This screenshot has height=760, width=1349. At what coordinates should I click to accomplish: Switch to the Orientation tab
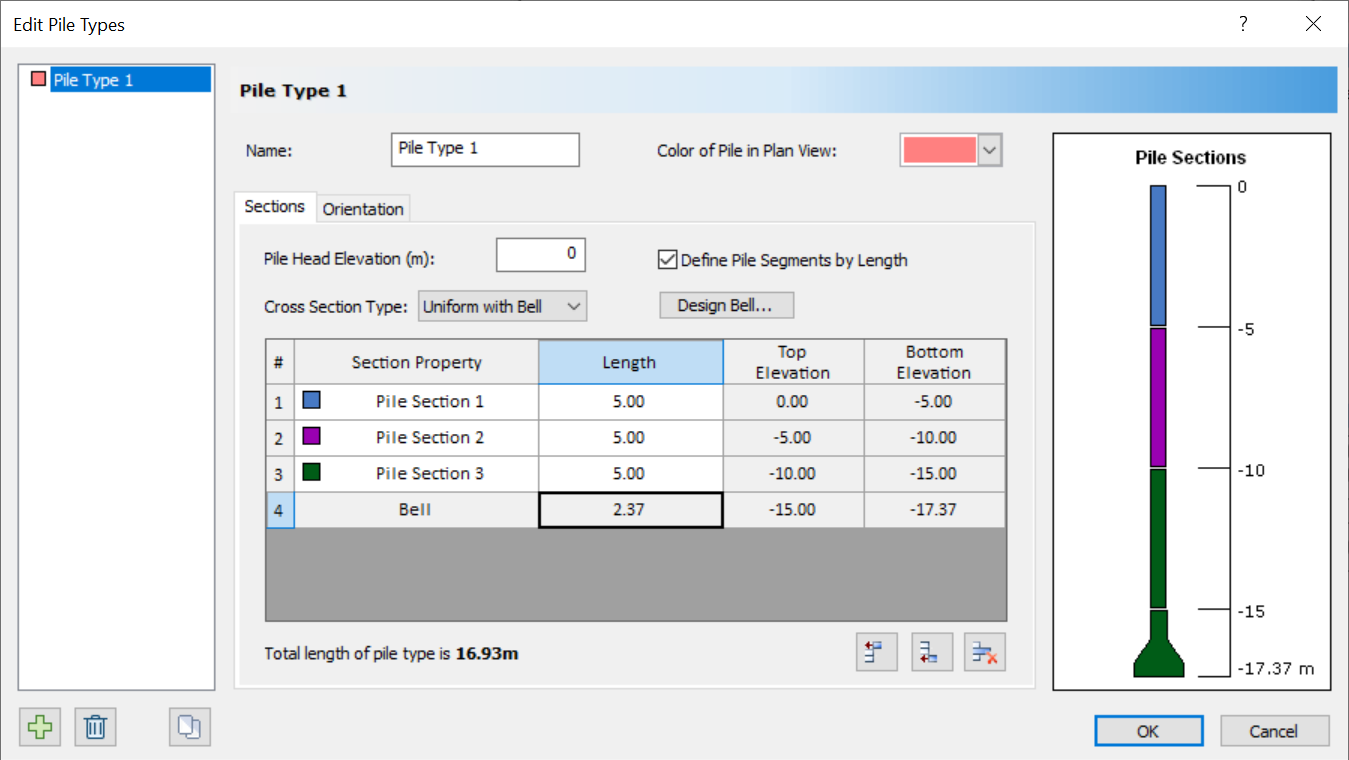click(363, 209)
